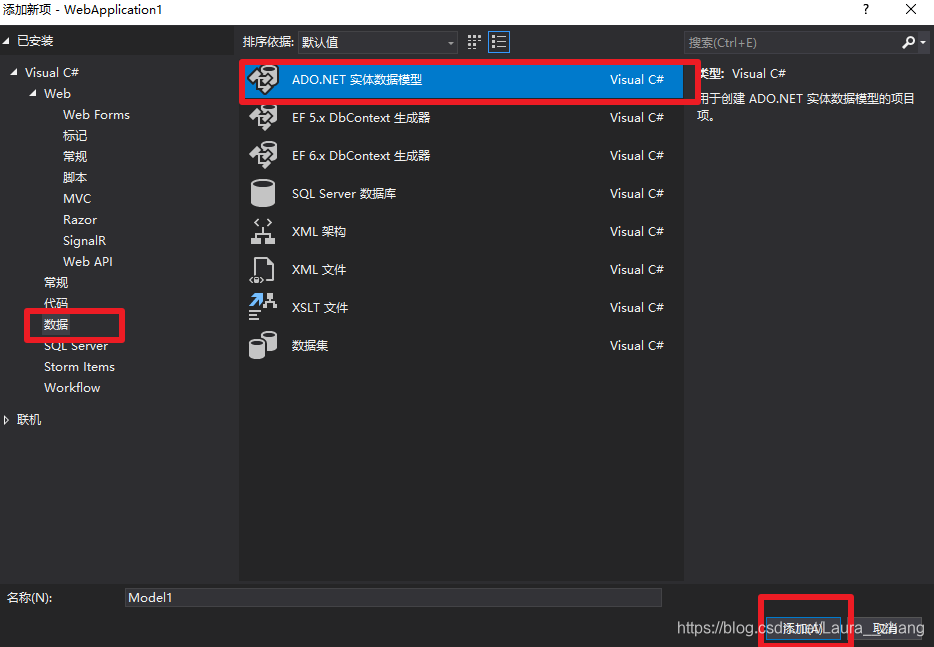Switch to small icons grid view
The width and height of the screenshot is (934, 647).
474,42
